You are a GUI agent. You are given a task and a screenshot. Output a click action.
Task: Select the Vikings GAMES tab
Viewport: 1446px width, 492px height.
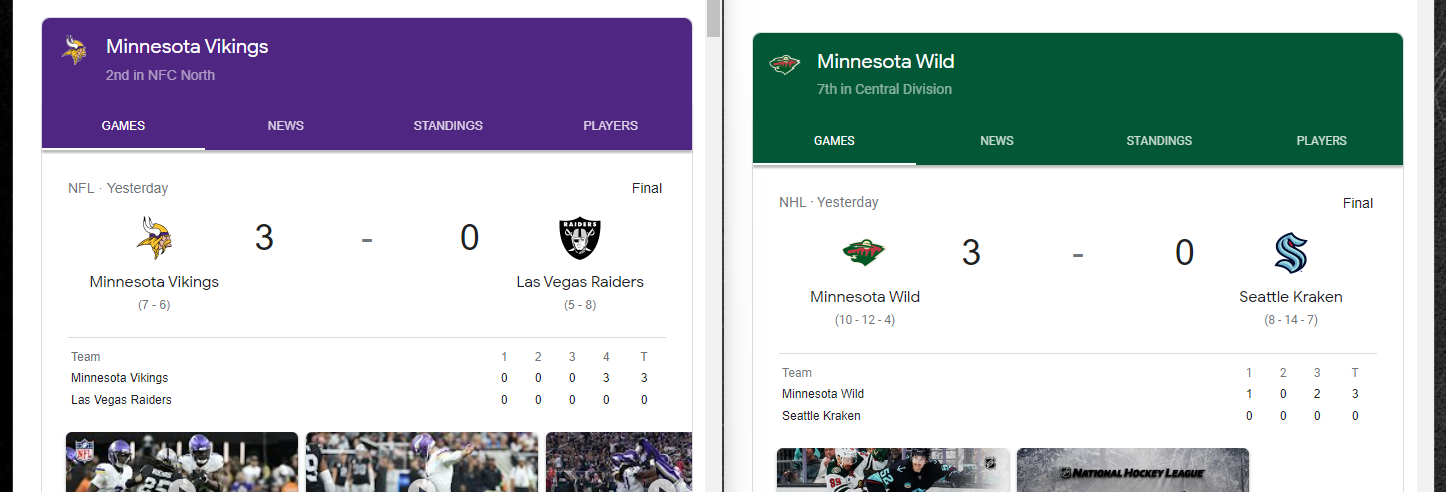124,126
